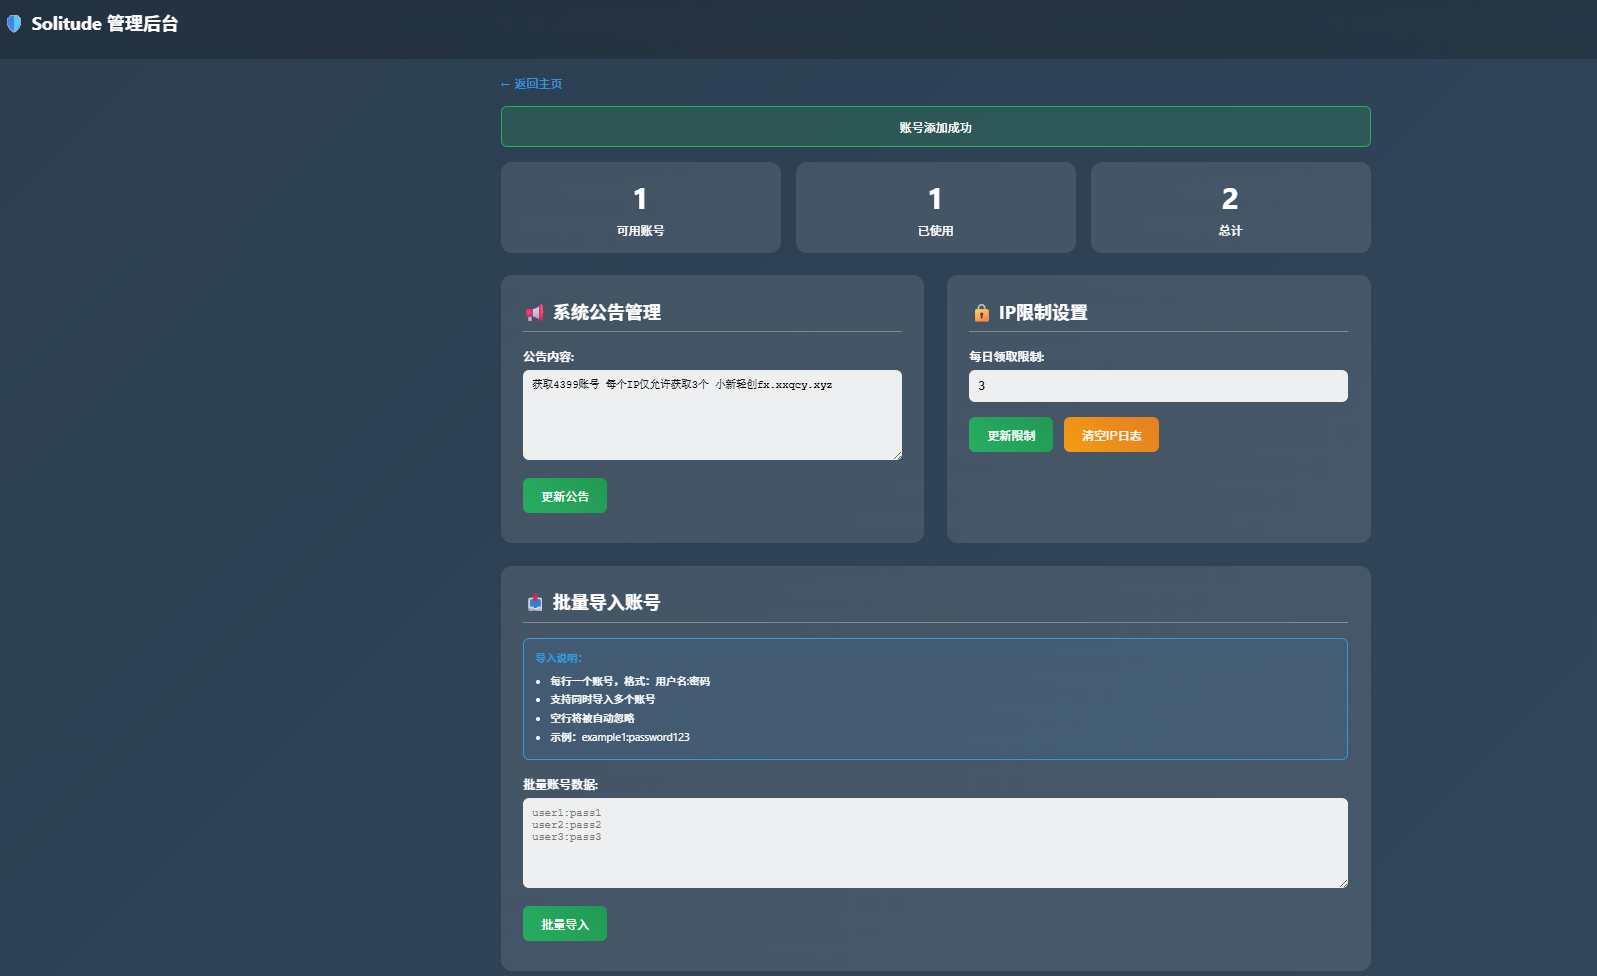The height and width of the screenshot is (976, 1597).
Task: Grab the announcement textarea resize handle
Action: click(x=897, y=455)
